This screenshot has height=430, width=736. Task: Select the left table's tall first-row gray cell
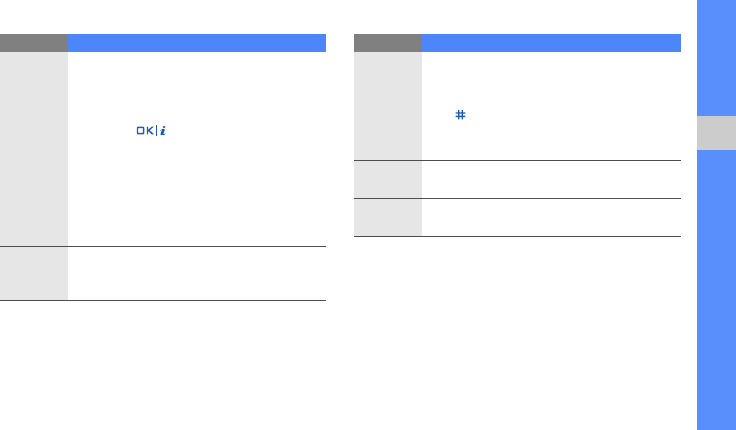coord(34,149)
